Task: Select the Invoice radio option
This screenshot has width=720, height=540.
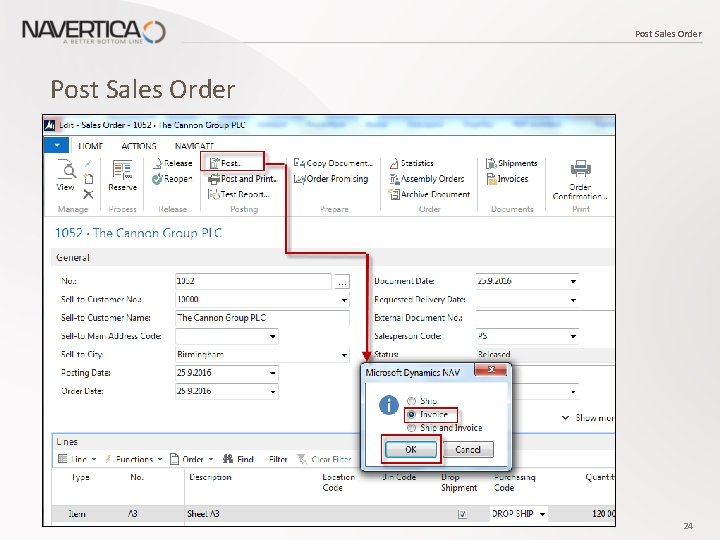Action: (x=411, y=414)
